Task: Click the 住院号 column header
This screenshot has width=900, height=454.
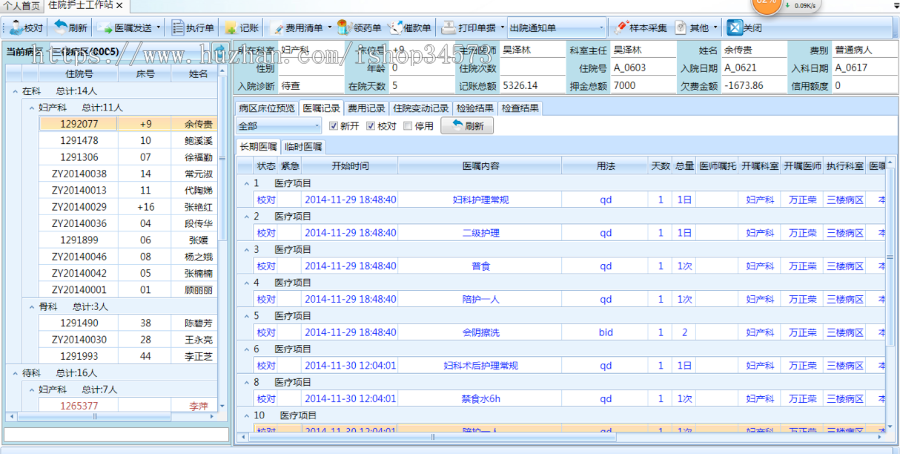Action: point(79,74)
